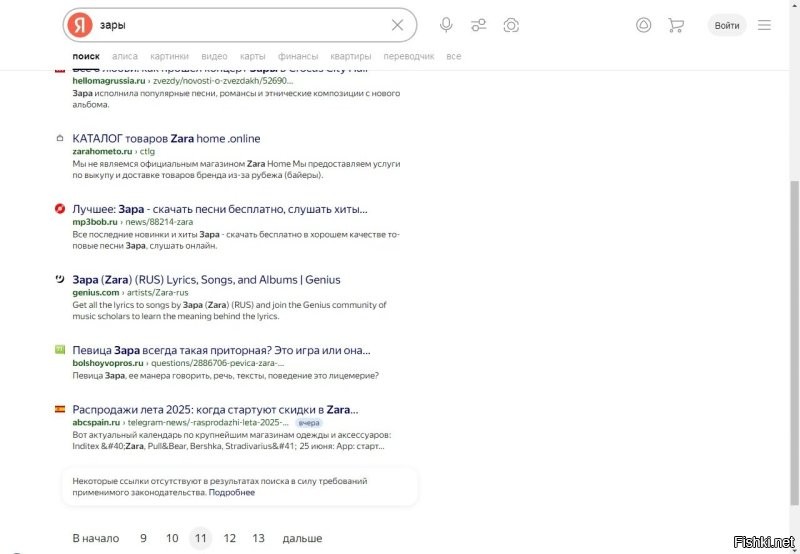This screenshot has width=800, height=554.
Task: Click genius.com site link
Action: click(x=95, y=292)
